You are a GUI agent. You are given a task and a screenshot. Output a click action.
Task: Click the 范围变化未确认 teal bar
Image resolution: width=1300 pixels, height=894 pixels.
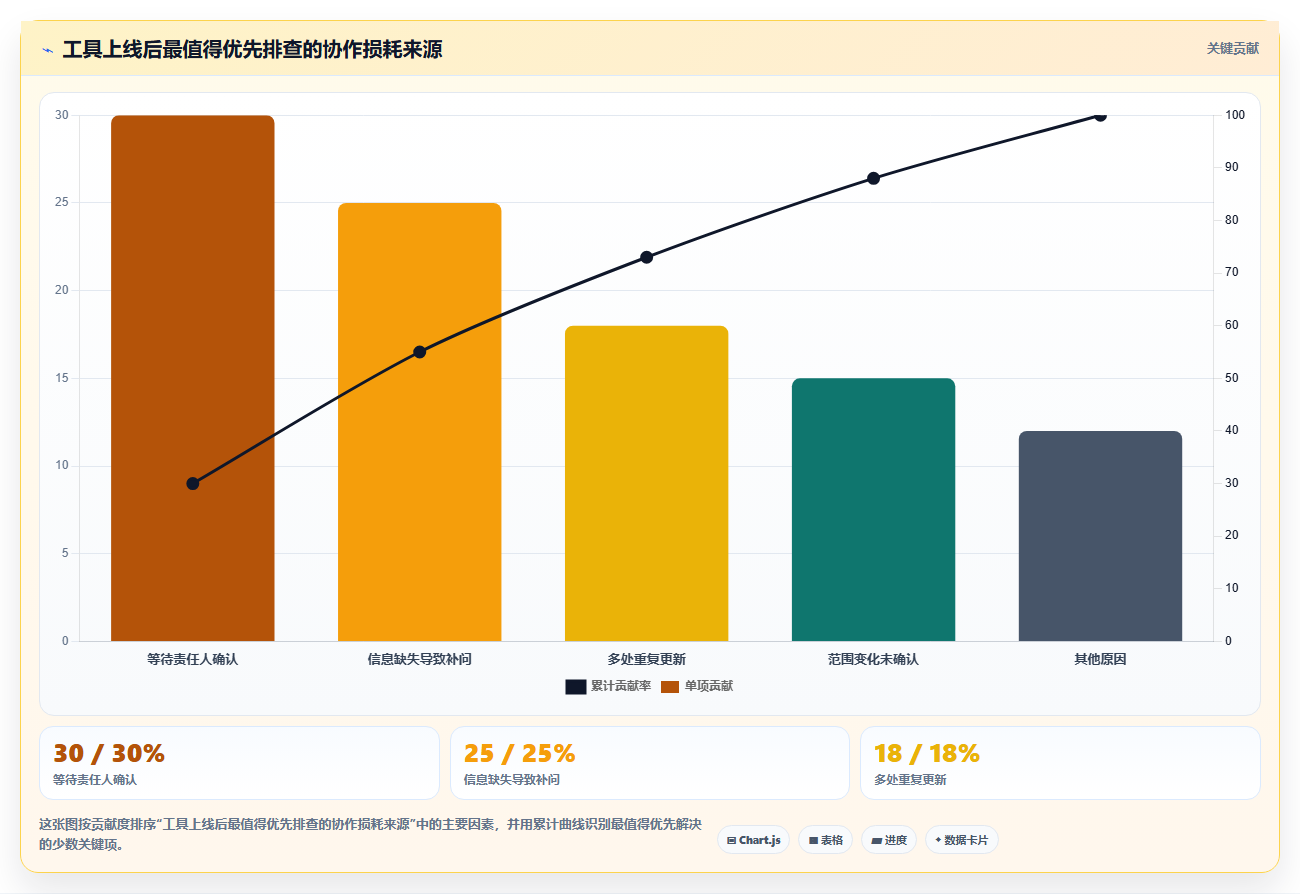click(x=873, y=510)
